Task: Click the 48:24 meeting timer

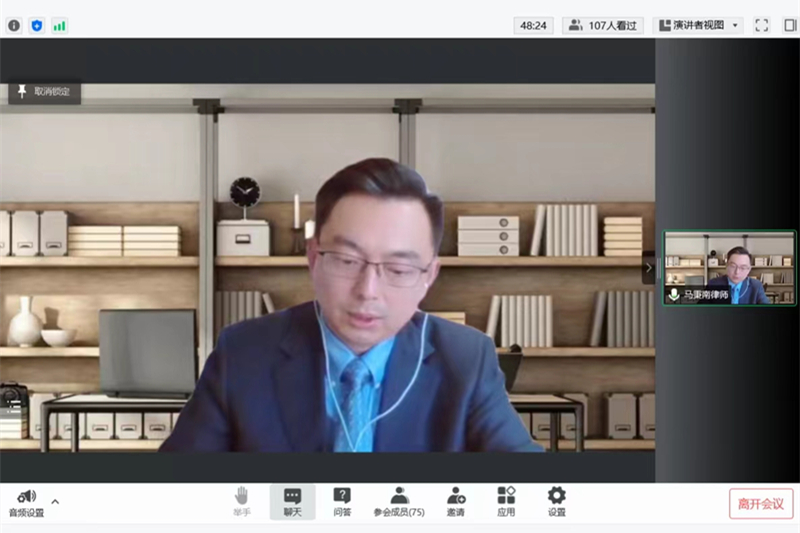Action: [533, 25]
